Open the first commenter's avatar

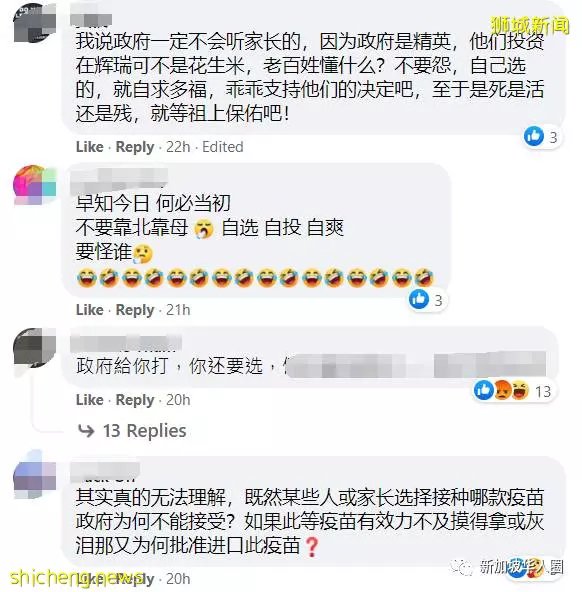coord(34,23)
